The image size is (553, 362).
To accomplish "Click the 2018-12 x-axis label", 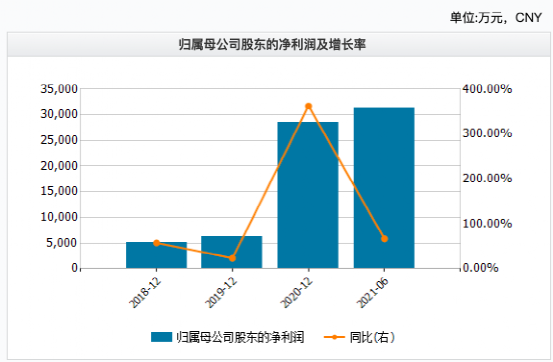I will pyautogui.click(x=145, y=292).
